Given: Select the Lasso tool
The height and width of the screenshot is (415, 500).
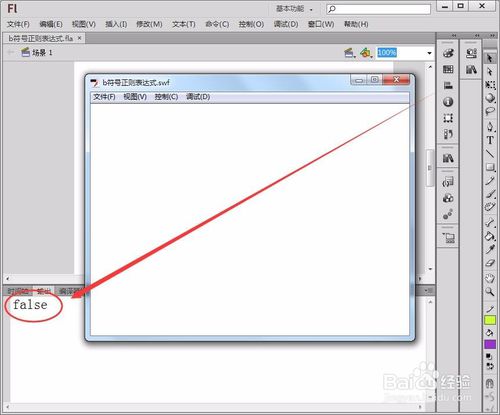Looking at the screenshot, I should 490,111.
